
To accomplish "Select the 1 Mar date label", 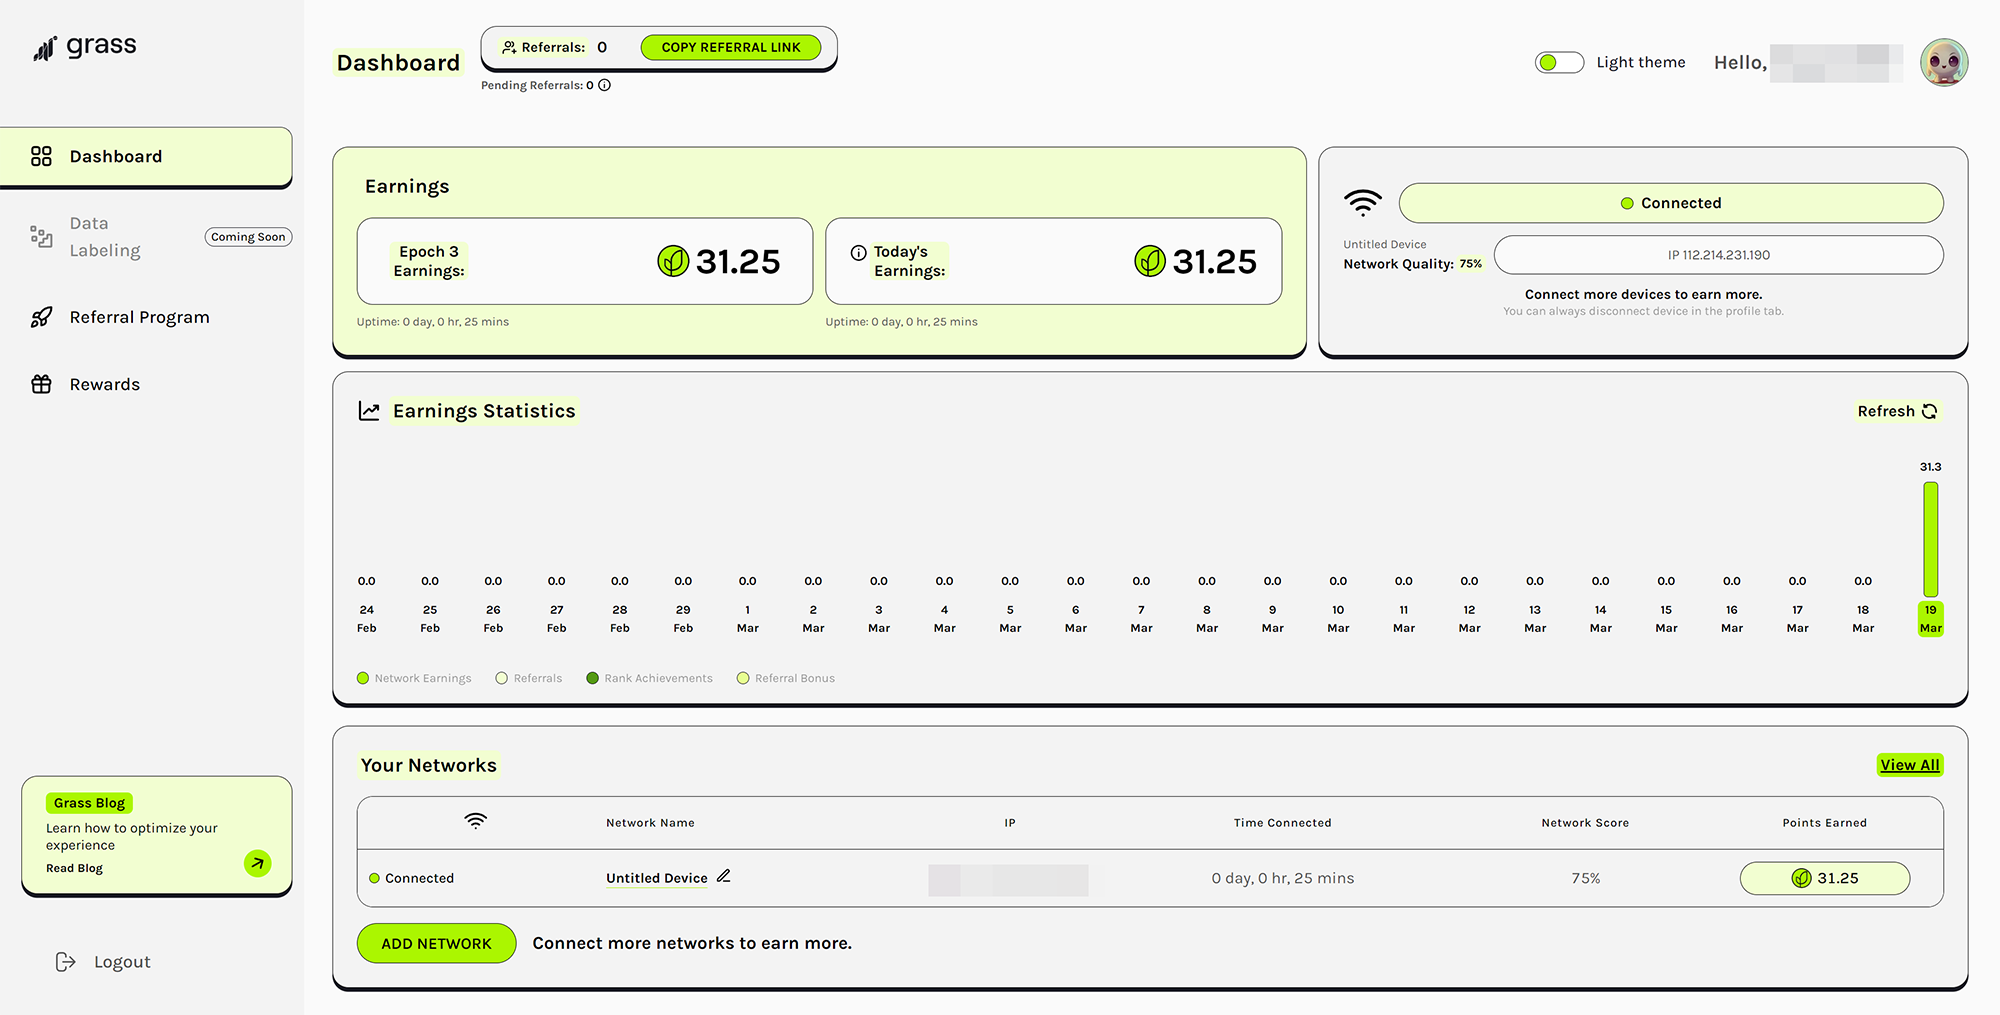I will [747, 619].
